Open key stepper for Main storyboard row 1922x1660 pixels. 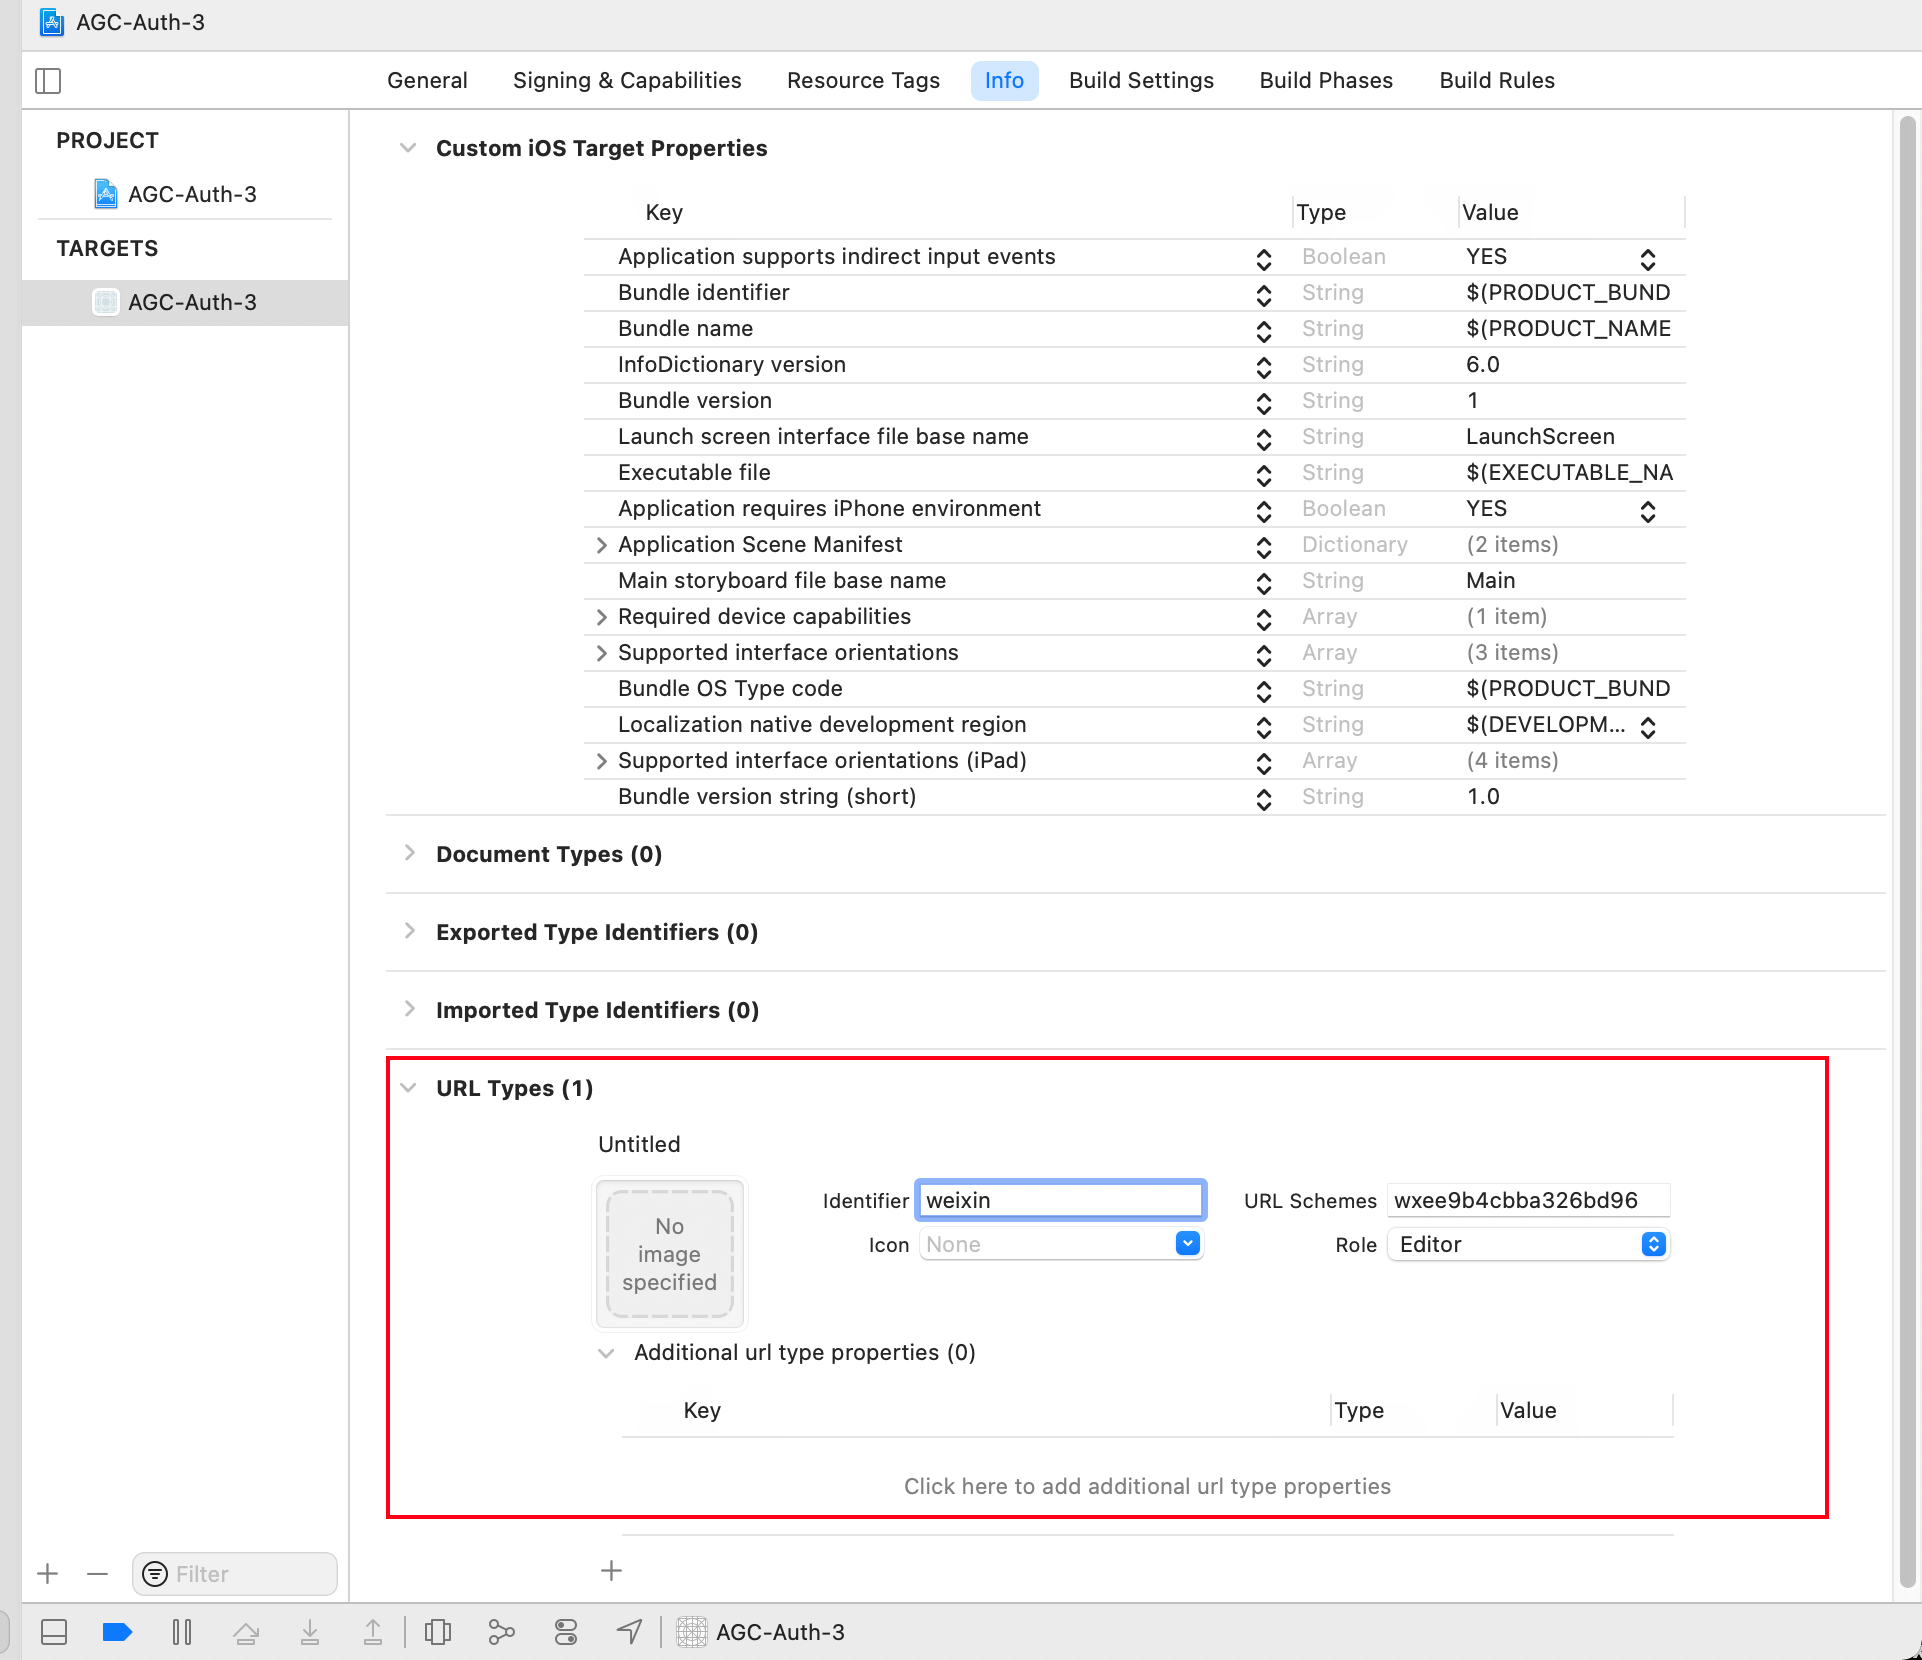(x=1264, y=582)
